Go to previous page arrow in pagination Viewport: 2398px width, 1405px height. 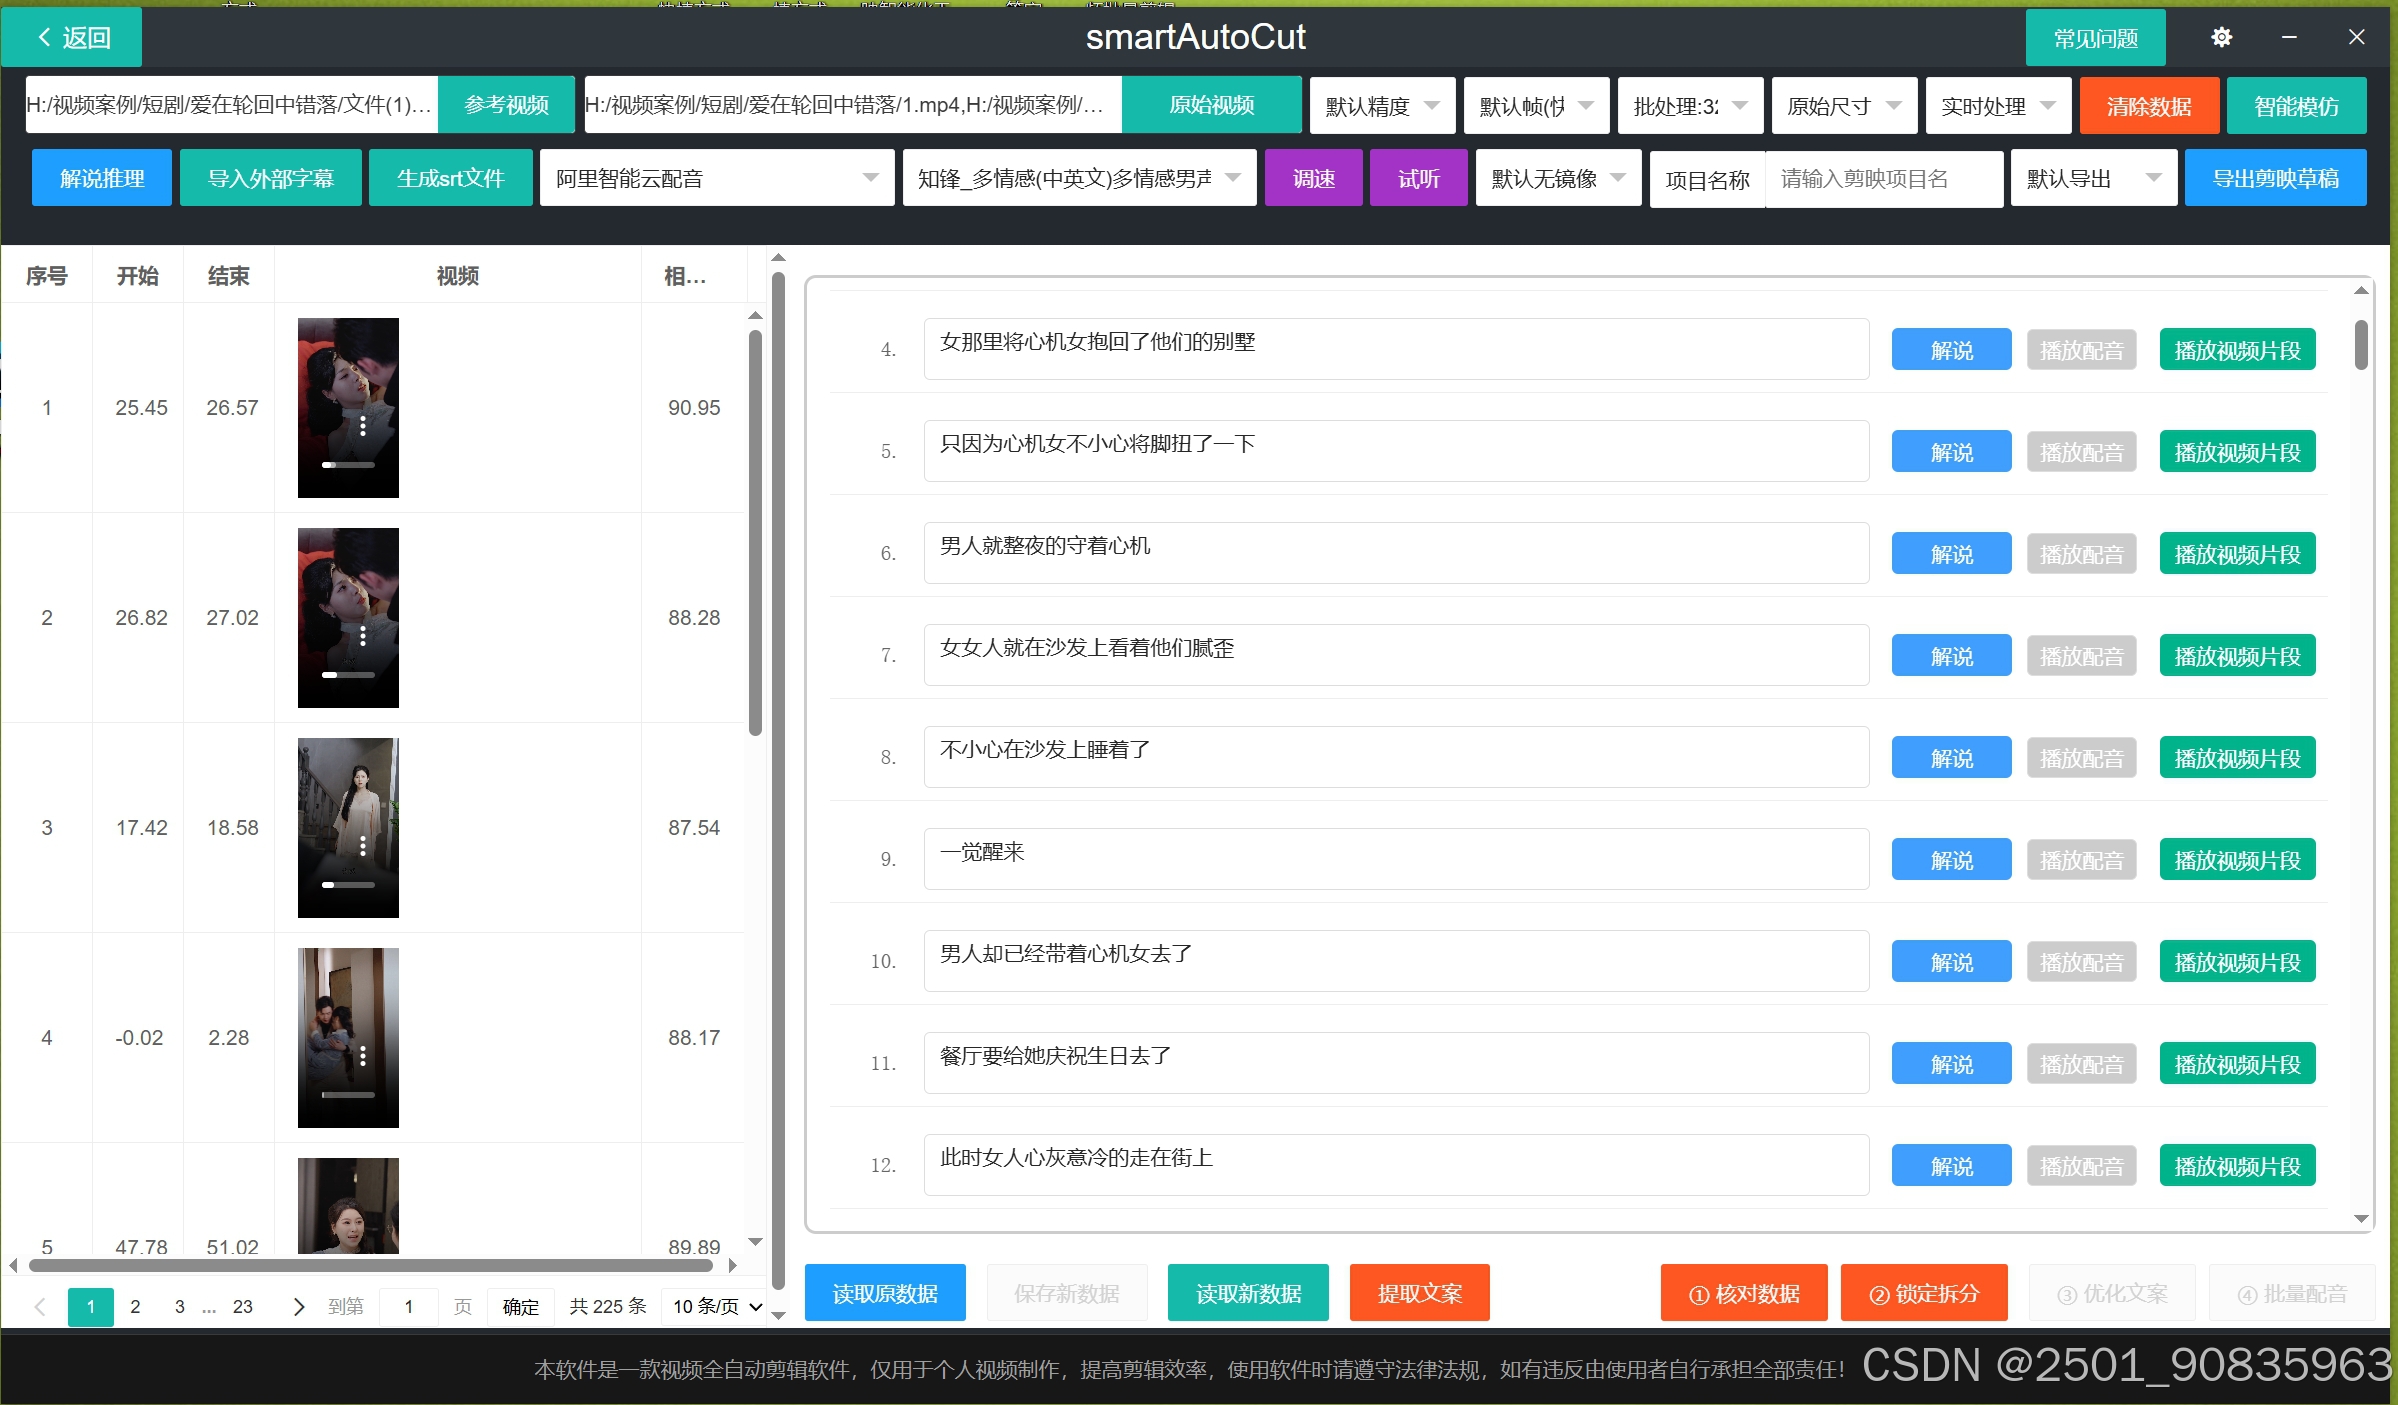tap(40, 1306)
